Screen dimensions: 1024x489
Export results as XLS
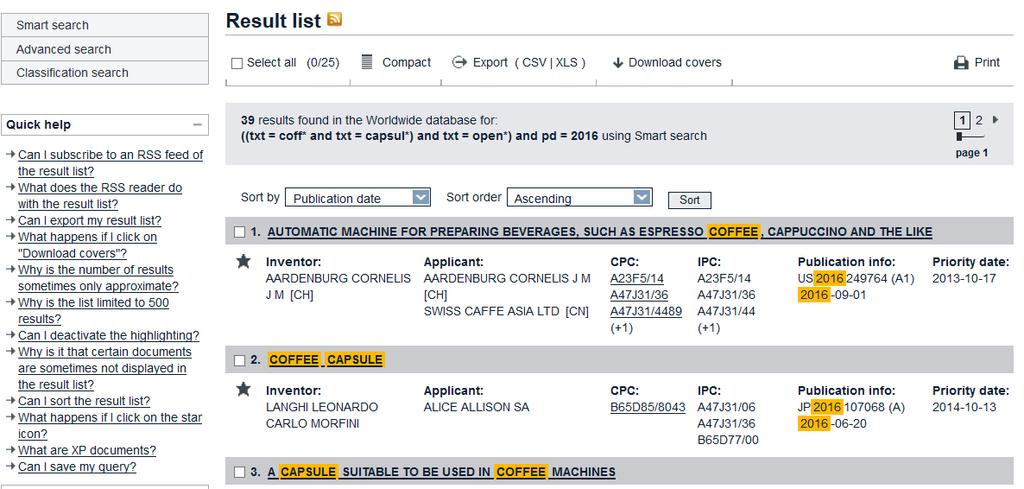pyautogui.click(x=567, y=63)
